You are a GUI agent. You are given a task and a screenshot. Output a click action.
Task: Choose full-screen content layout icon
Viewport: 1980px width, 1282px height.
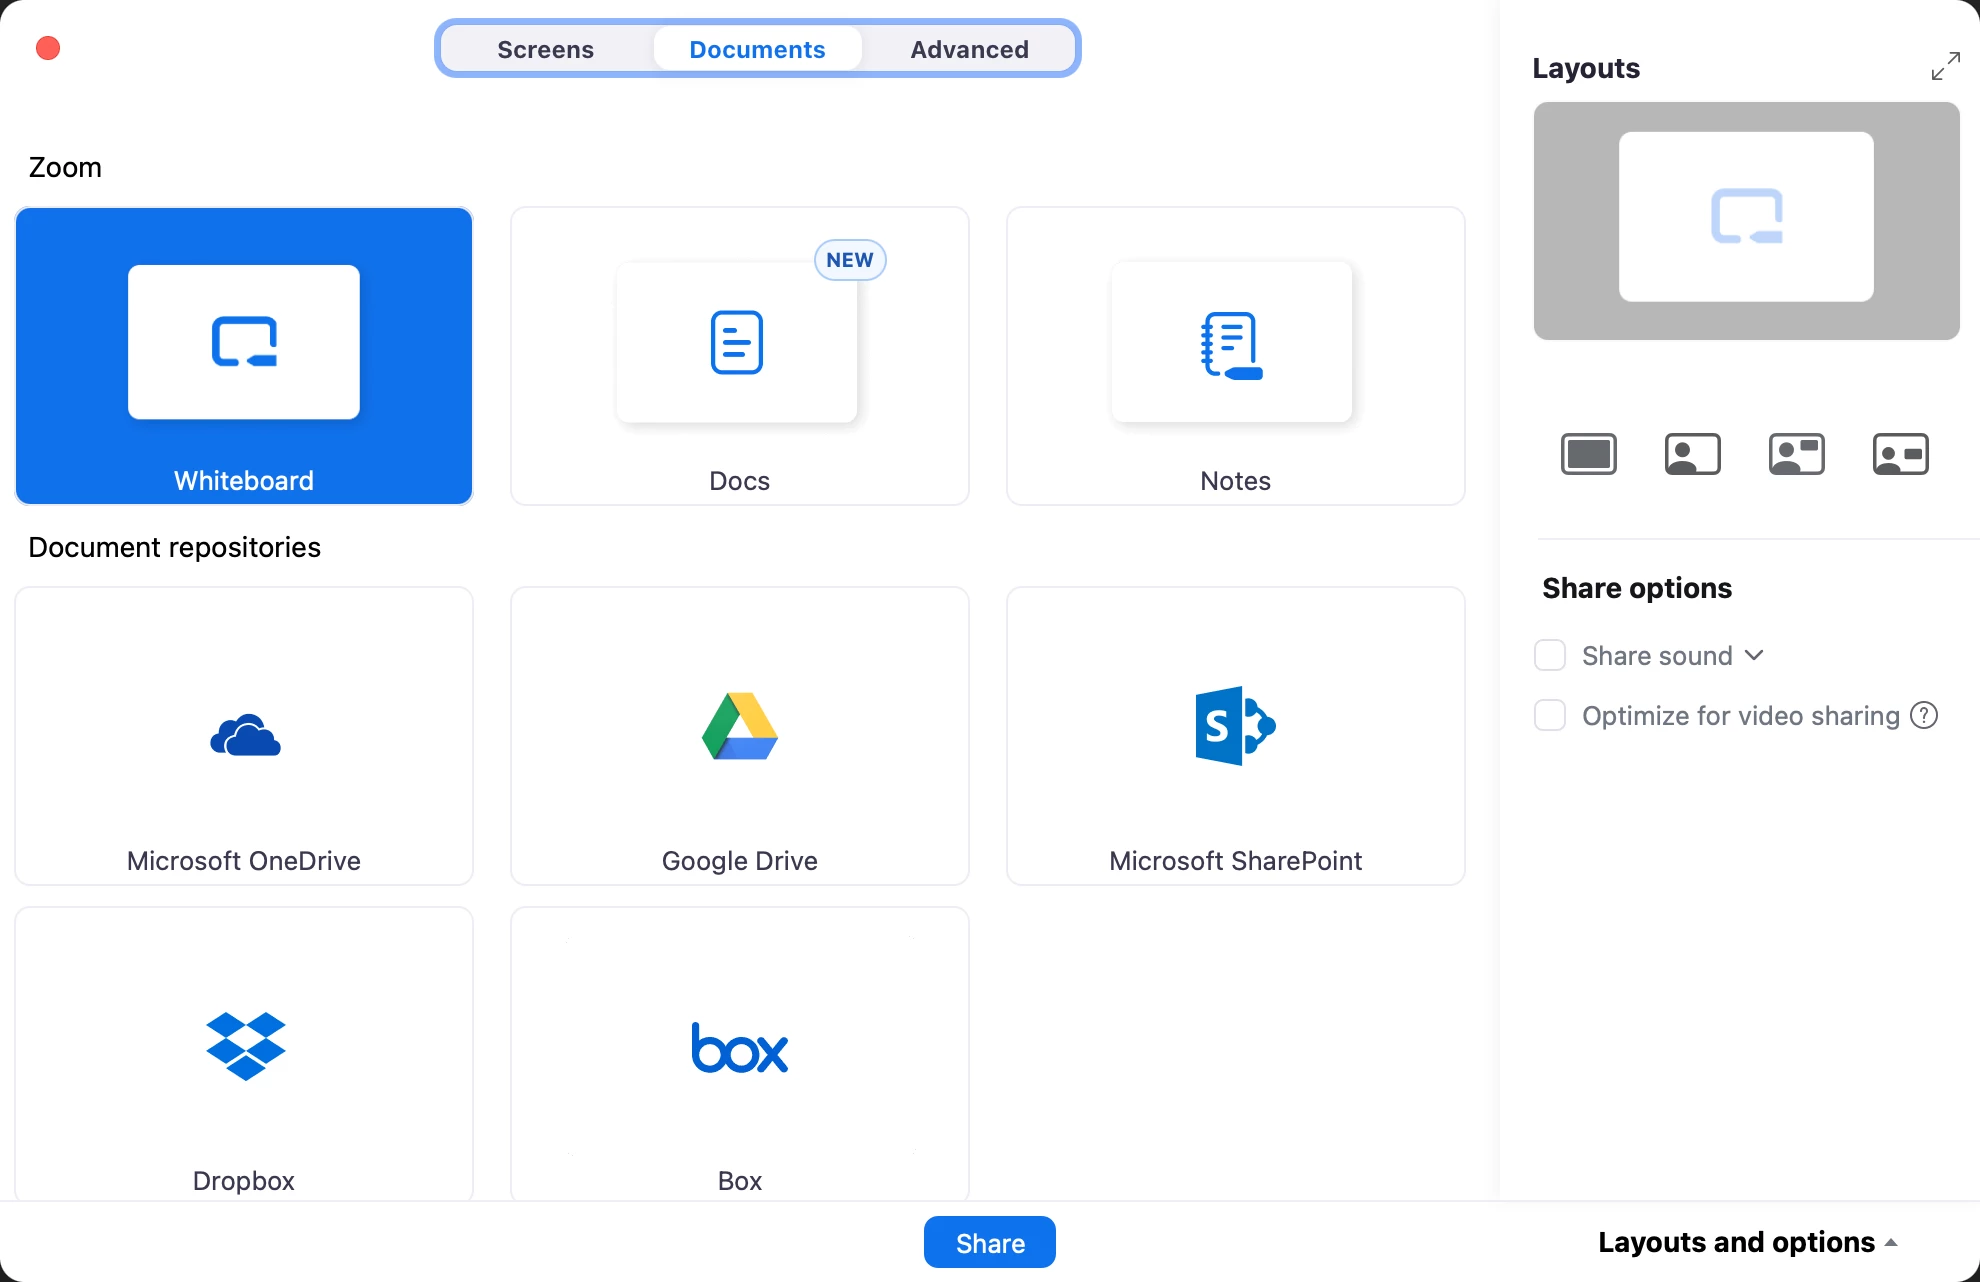[x=1589, y=455]
